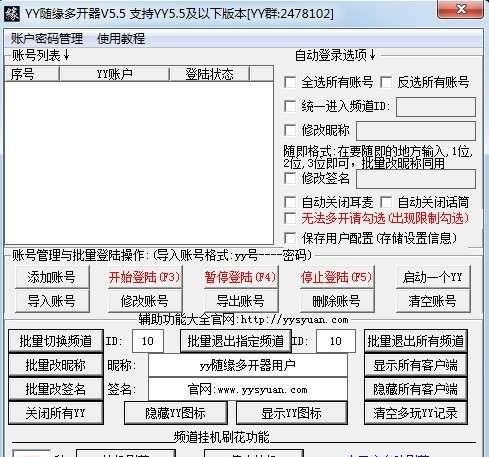Click 清空多玩YY记录 button
The image size is (489, 457).
coord(416,413)
